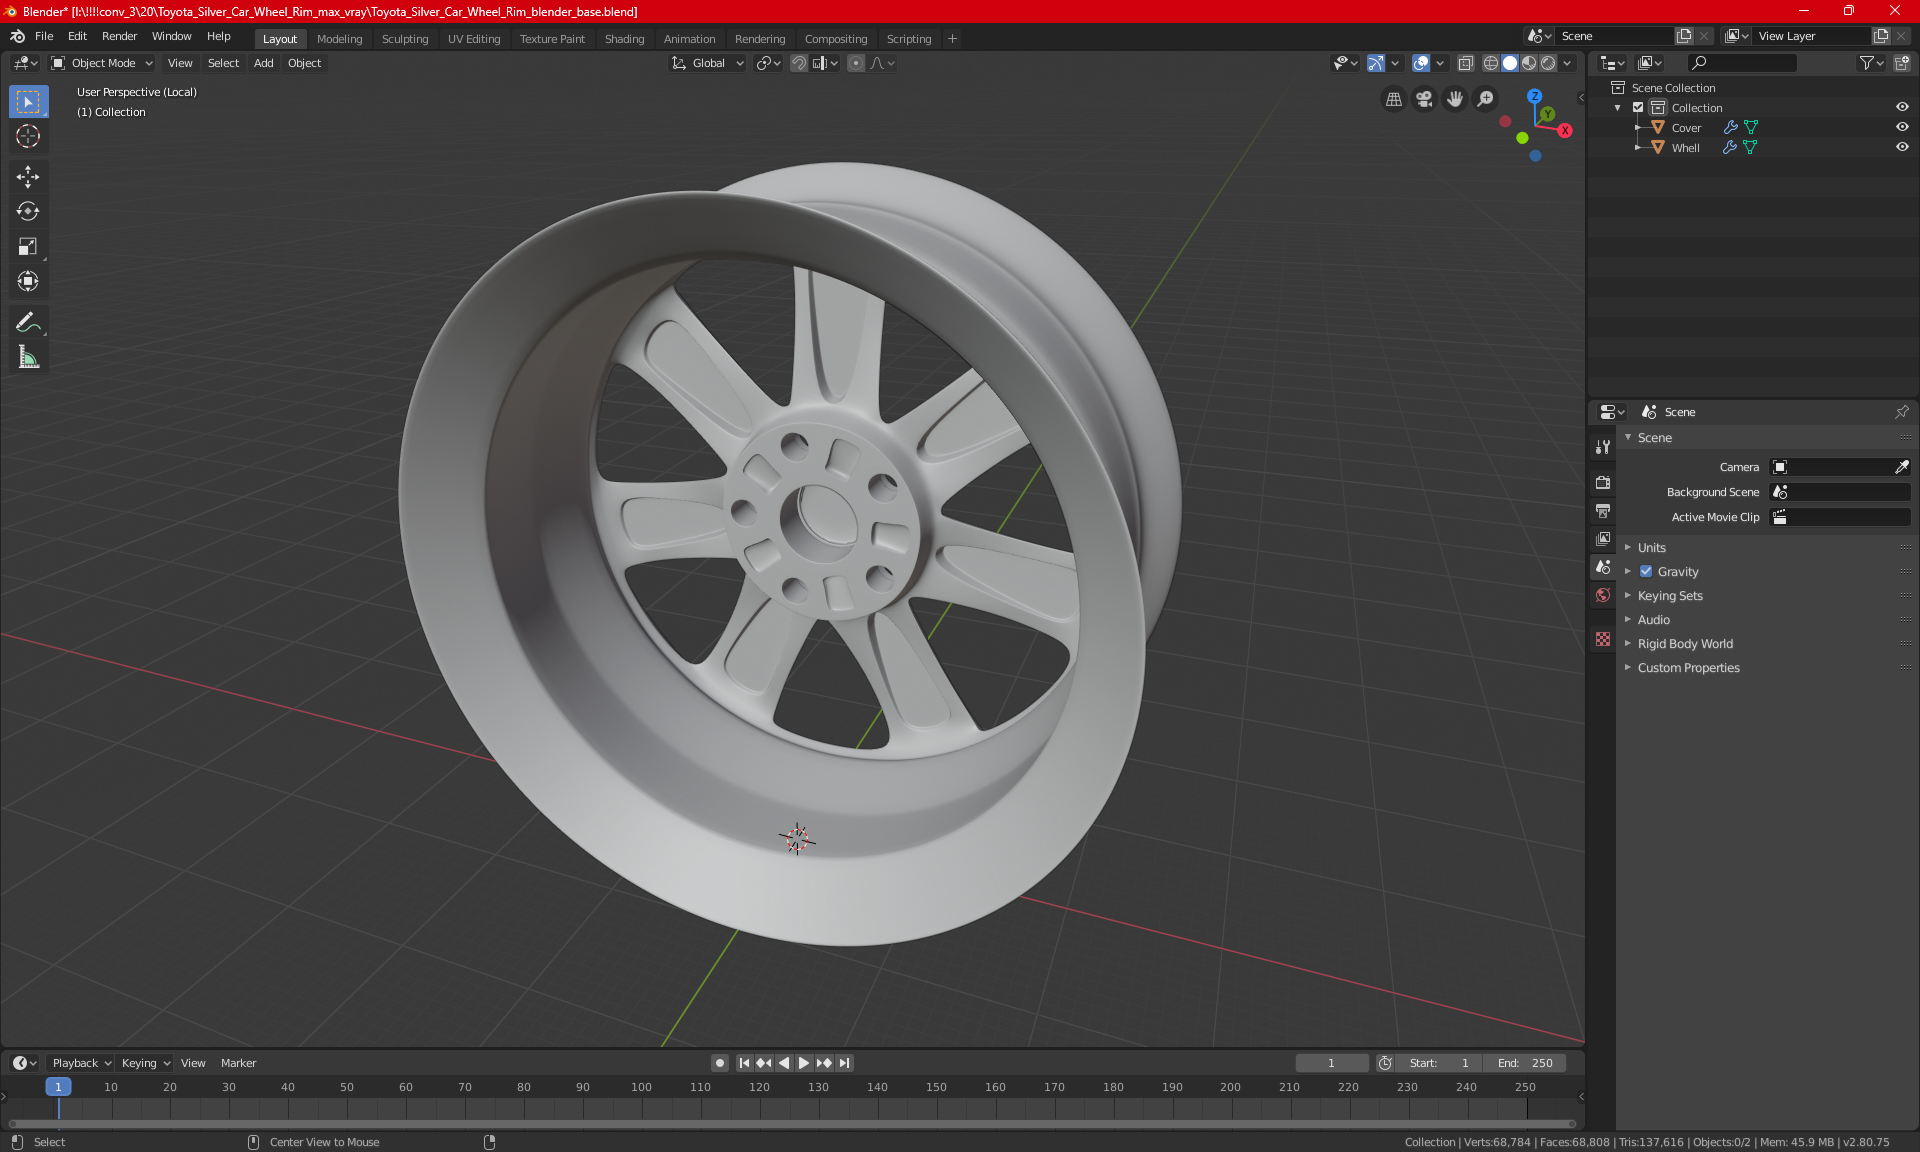Open the View Layer properties tab

(1603, 539)
